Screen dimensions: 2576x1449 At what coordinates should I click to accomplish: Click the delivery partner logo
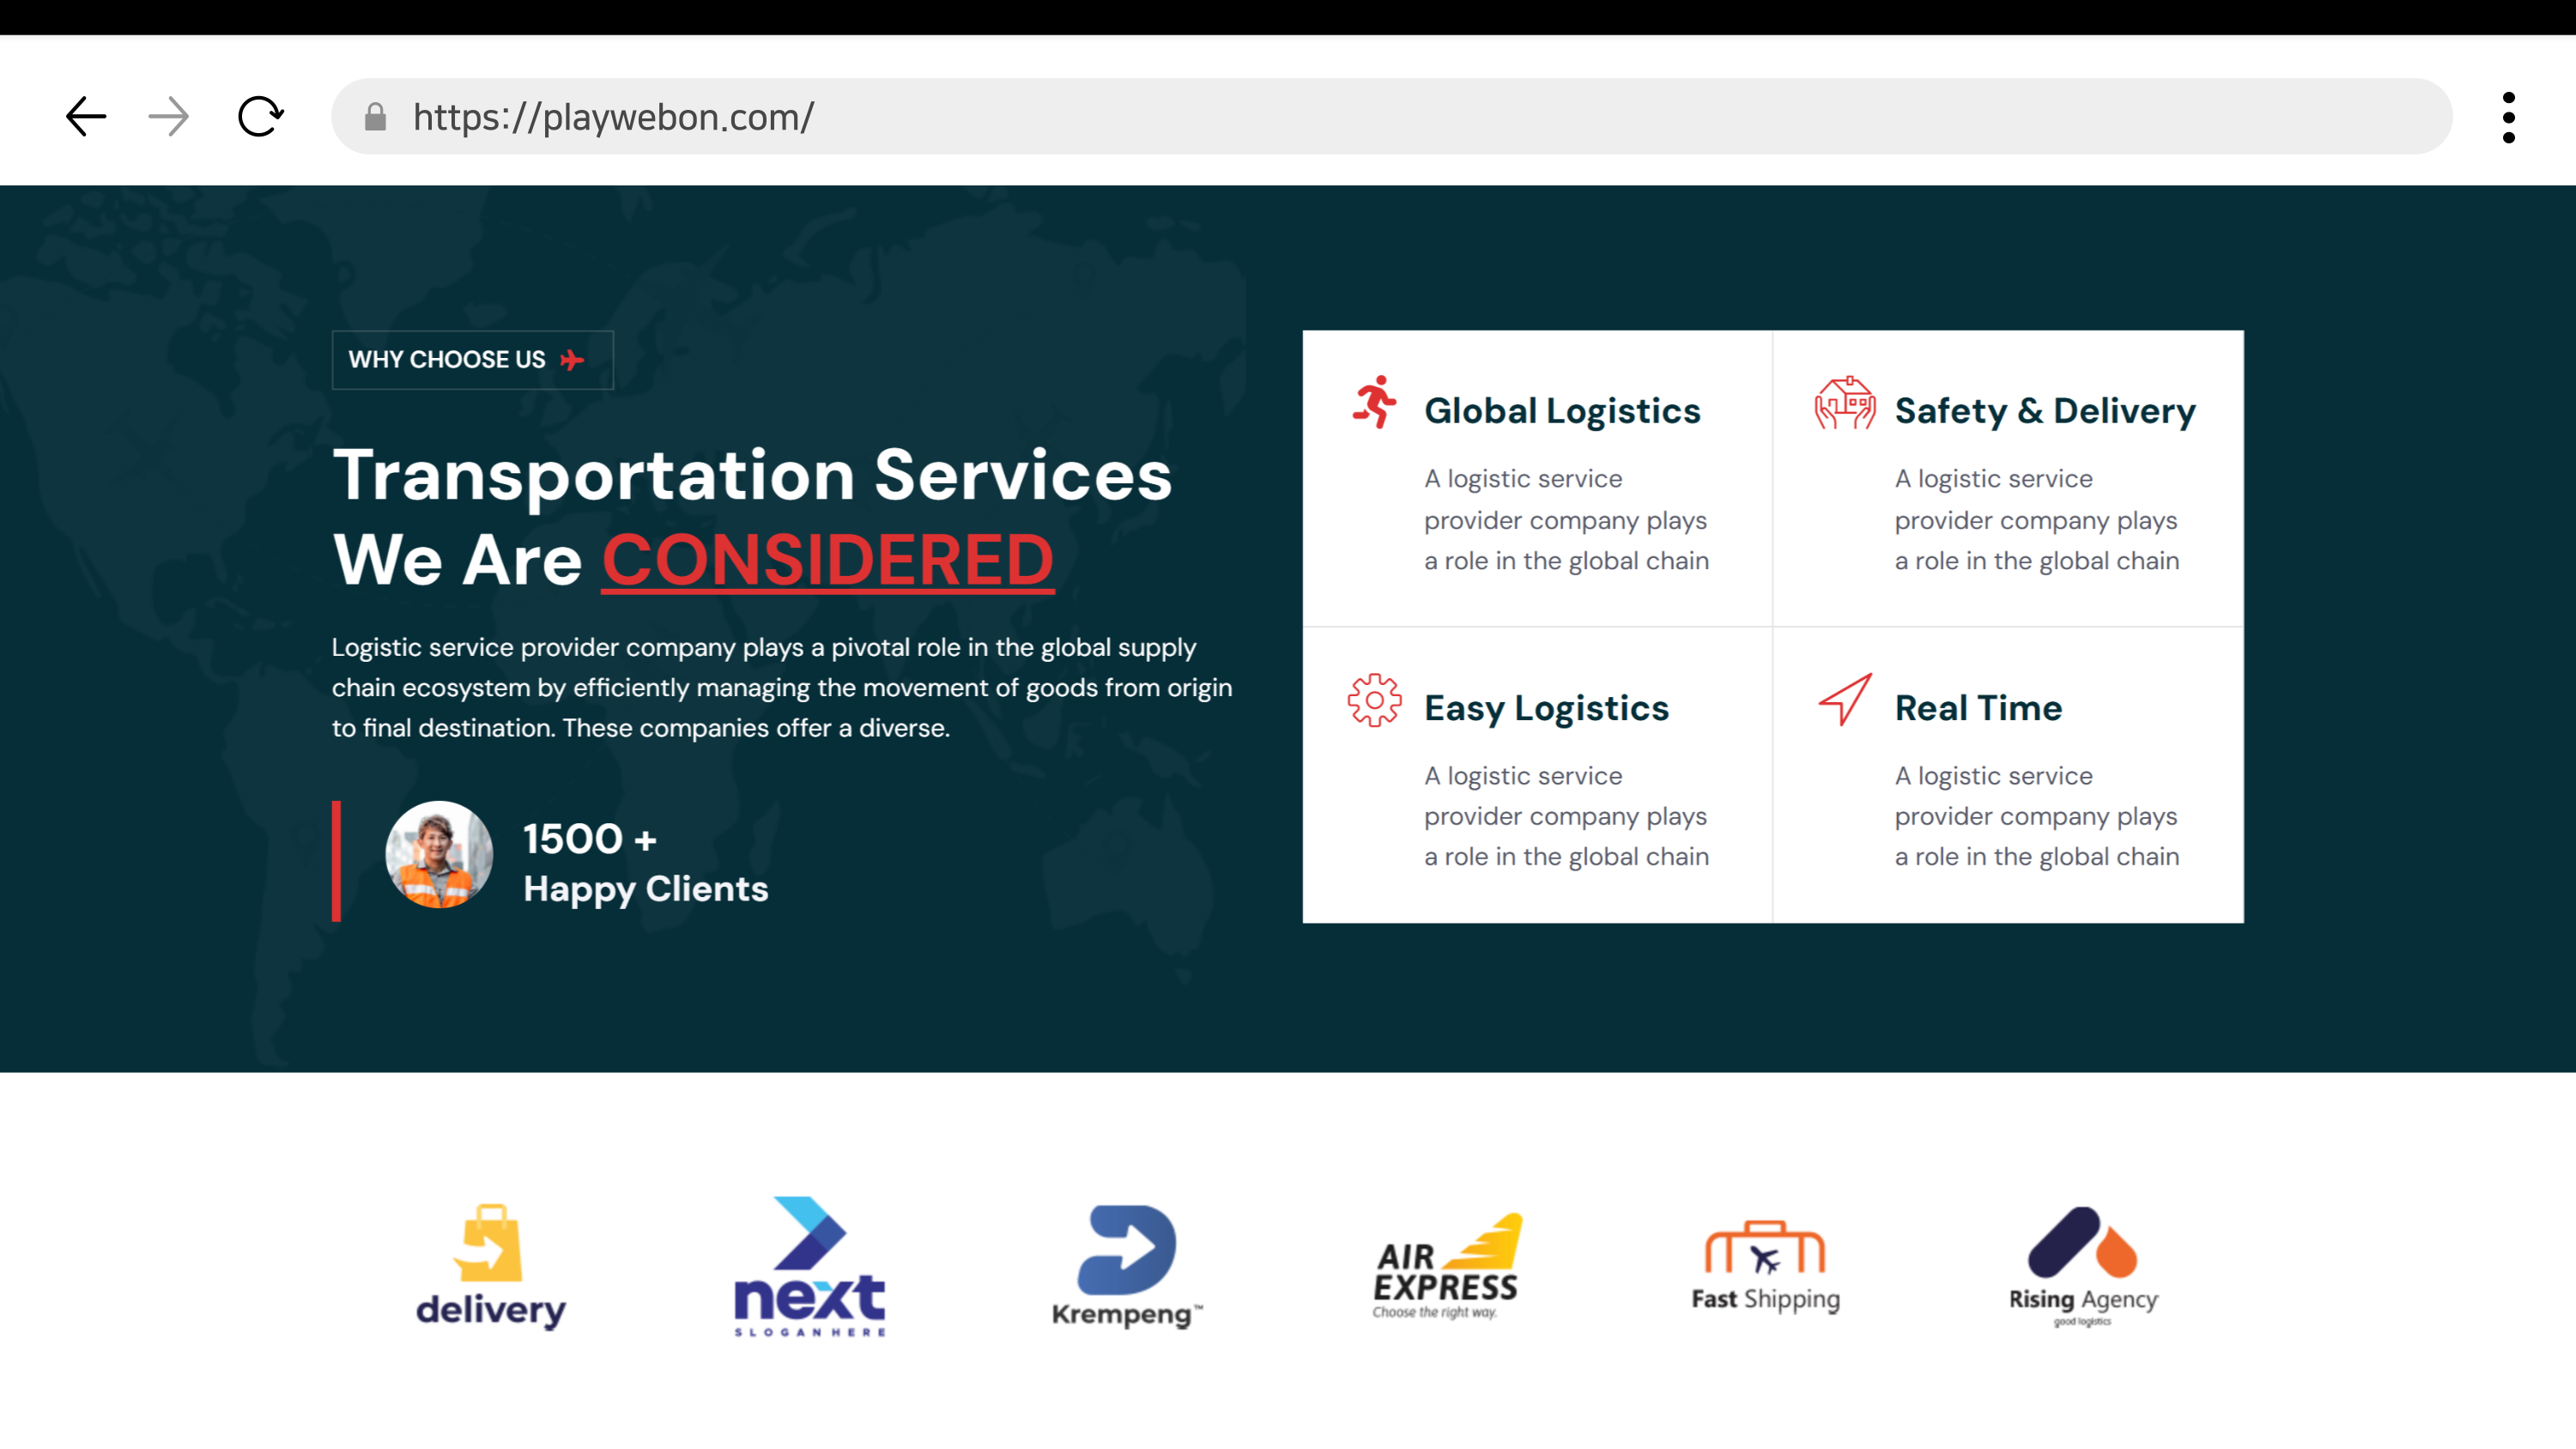(490, 1266)
